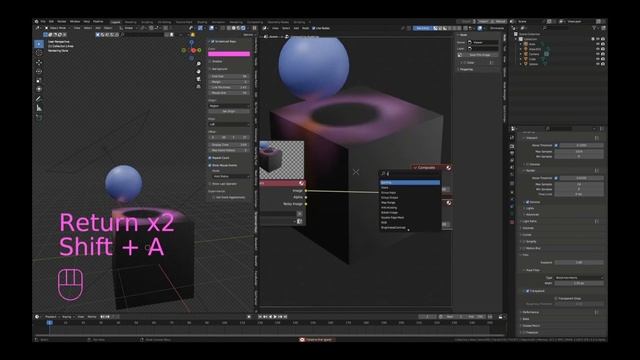Click the pink Screencast color swatch

229,54
